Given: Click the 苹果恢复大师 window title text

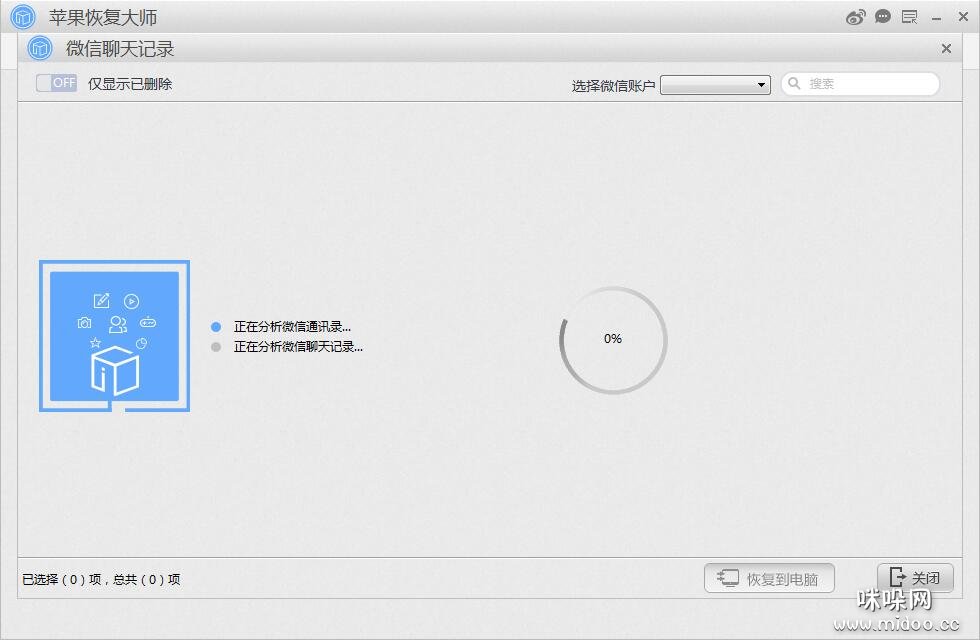Looking at the screenshot, I should [103, 18].
